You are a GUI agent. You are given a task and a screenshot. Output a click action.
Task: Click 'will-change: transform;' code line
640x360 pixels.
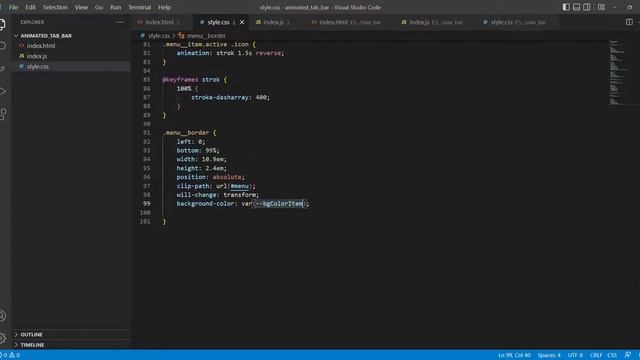coord(218,195)
